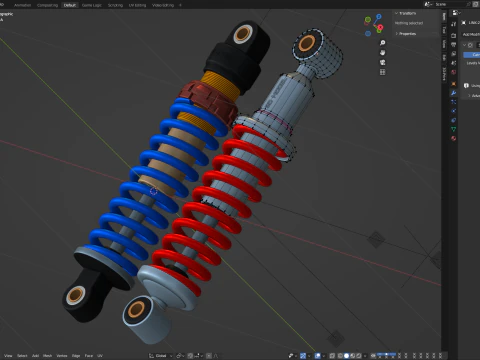
Task: Switch to the Scripting workspace tab
Action: pyautogui.click(x=115, y=5)
